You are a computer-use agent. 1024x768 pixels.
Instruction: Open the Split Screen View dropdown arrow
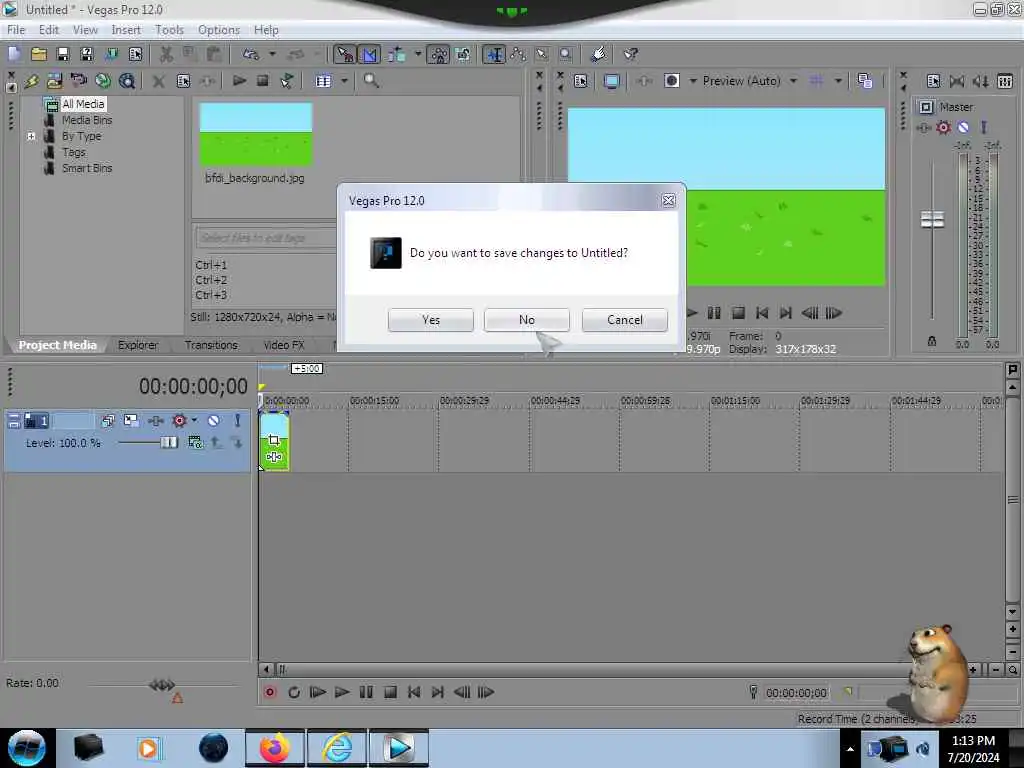pos(693,81)
